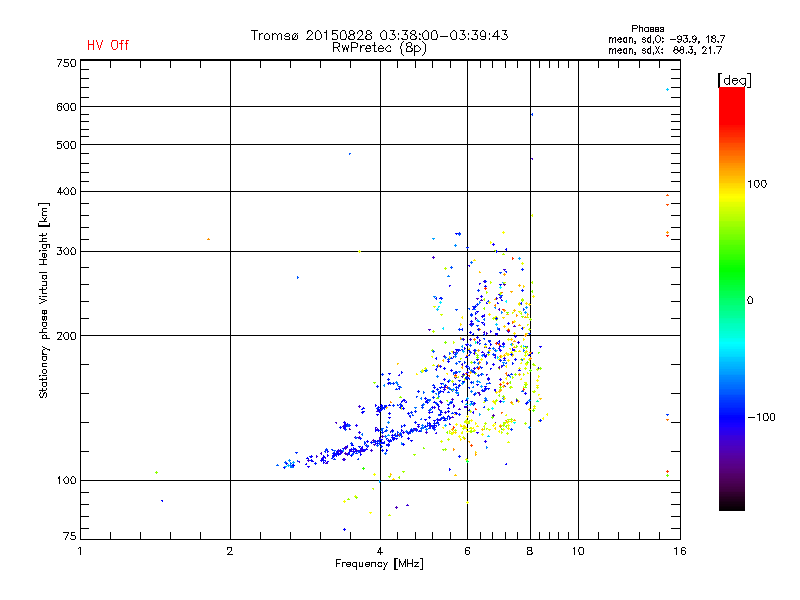Viewport: 800px width, 600px height.
Task: Click the y-axis tick label '600'
Action: [66, 107]
